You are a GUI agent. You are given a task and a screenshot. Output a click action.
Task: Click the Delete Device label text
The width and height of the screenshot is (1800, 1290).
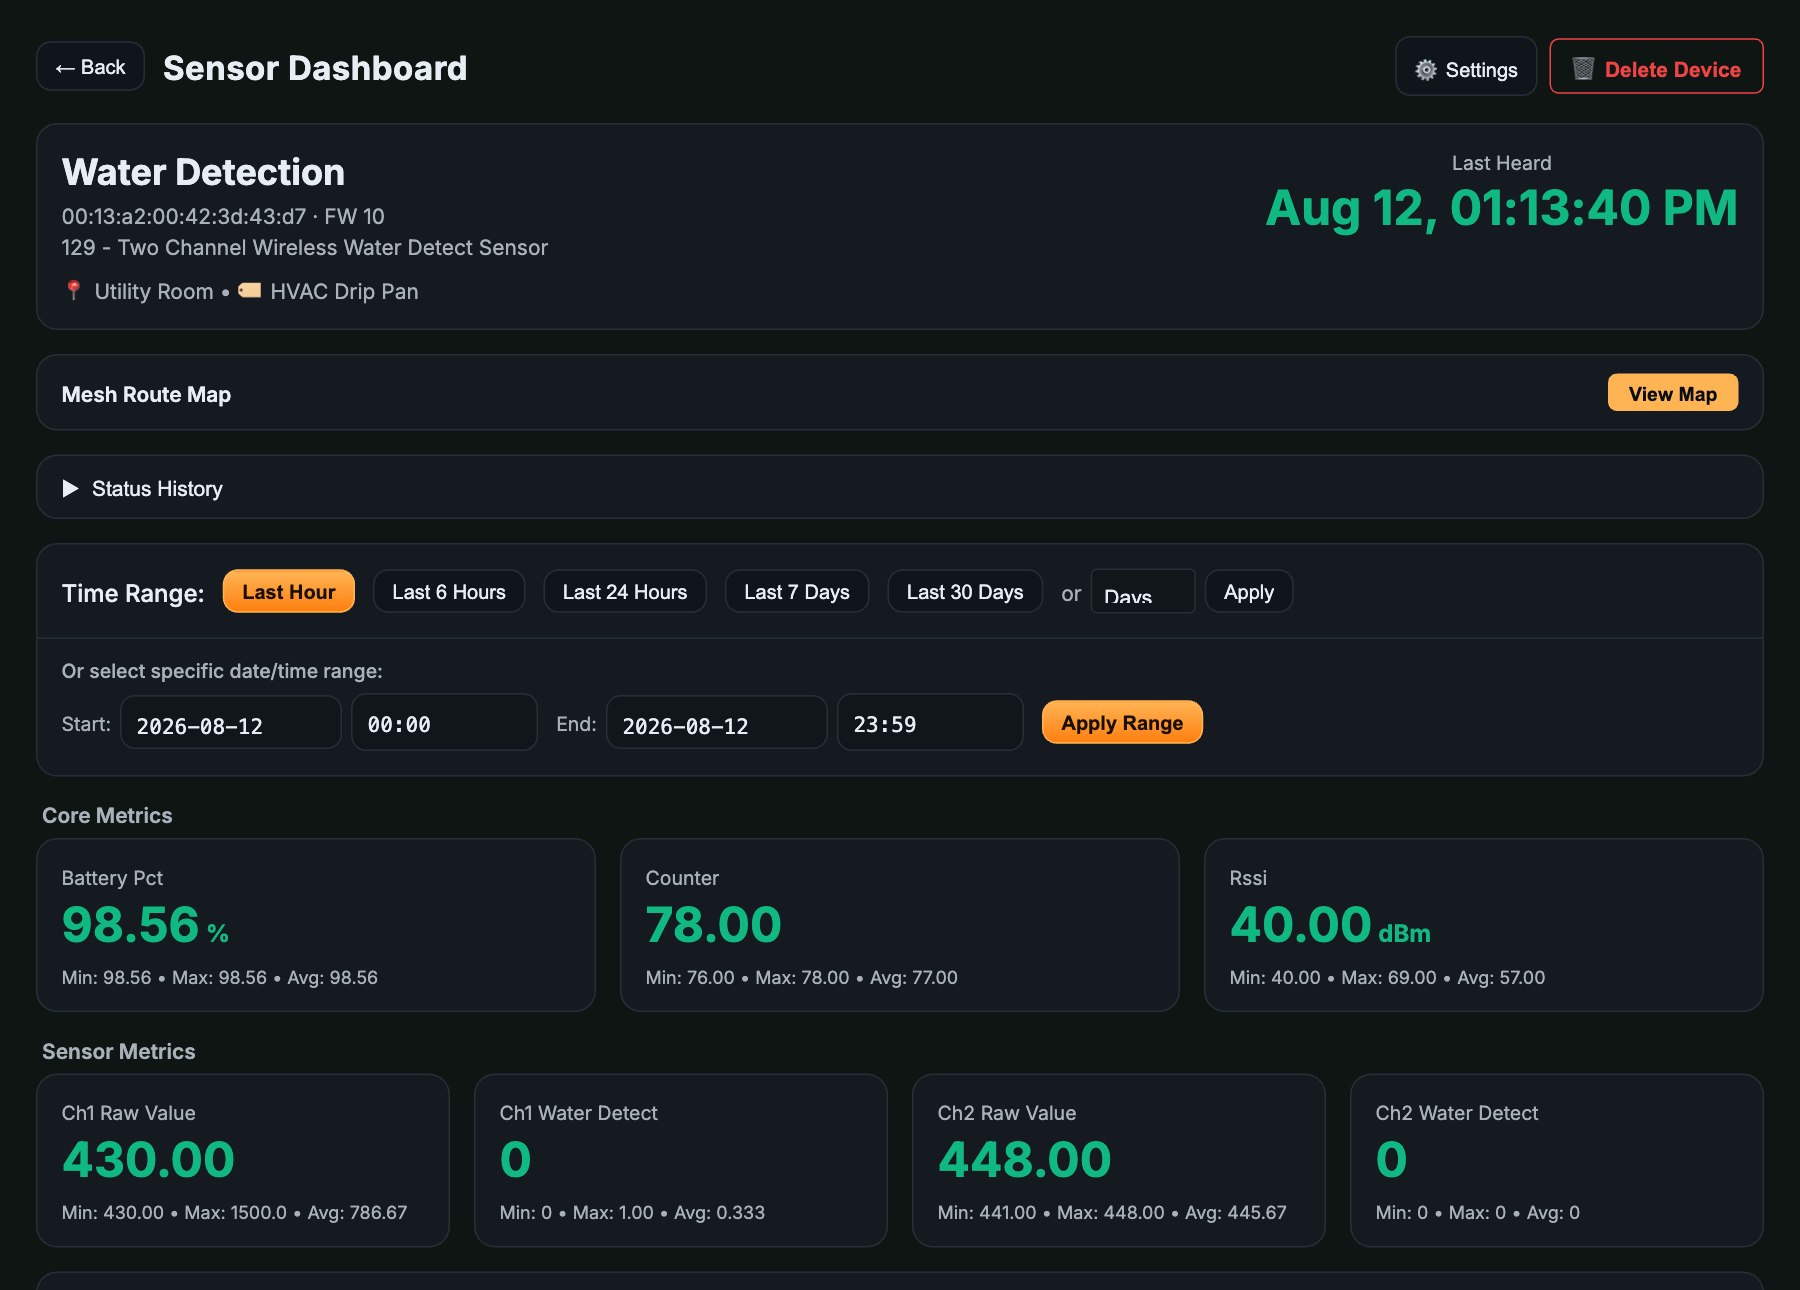pyautogui.click(x=1672, y=70)
